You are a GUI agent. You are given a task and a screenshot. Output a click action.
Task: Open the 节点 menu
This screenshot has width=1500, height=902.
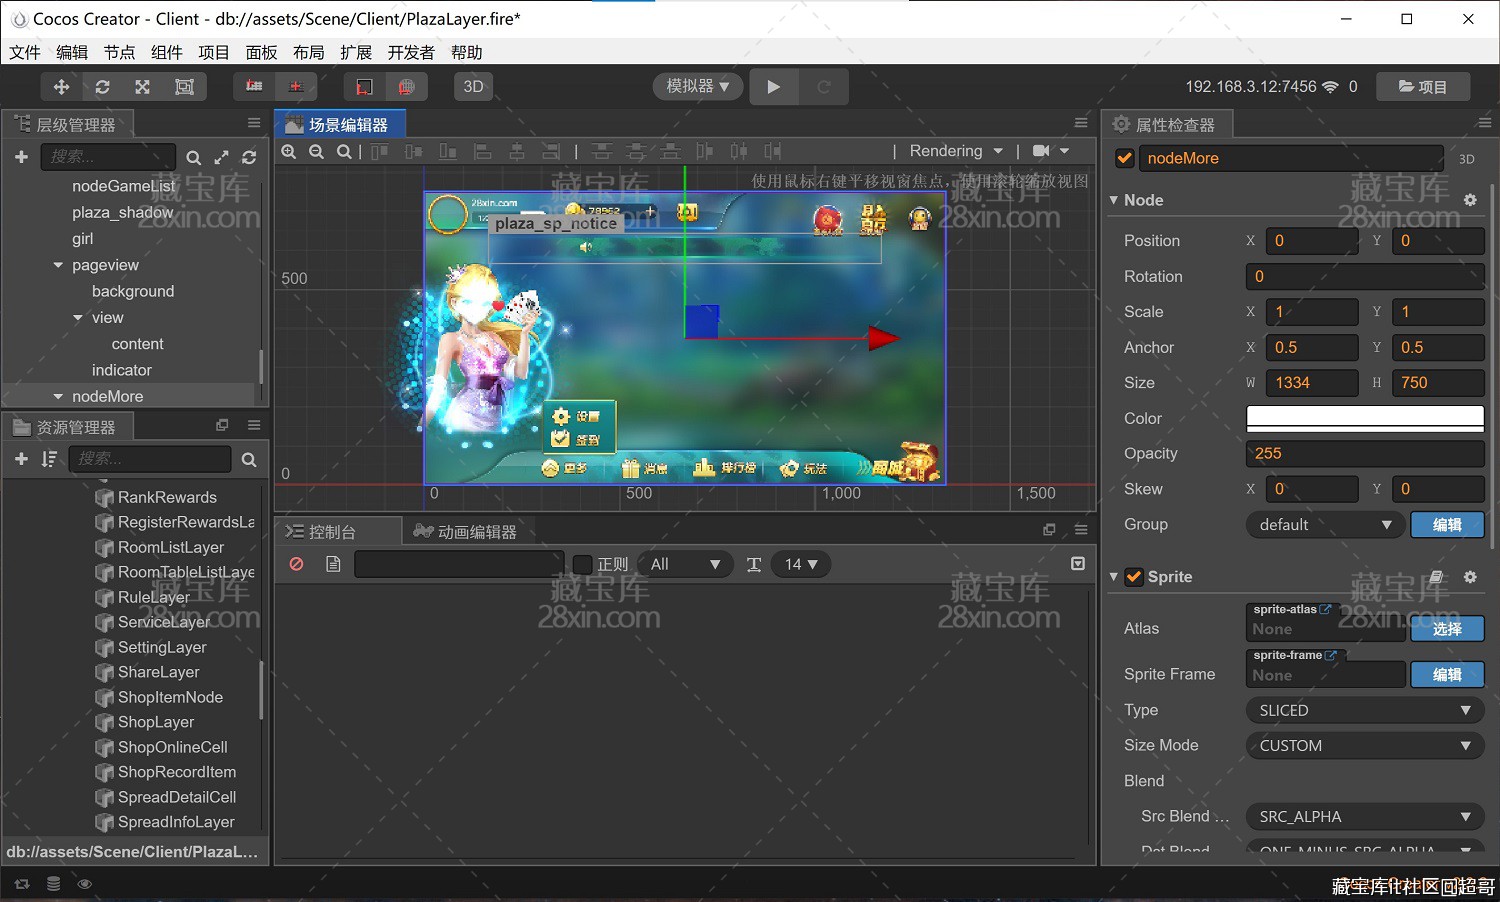pyautogui.click(x=119, y=52)
